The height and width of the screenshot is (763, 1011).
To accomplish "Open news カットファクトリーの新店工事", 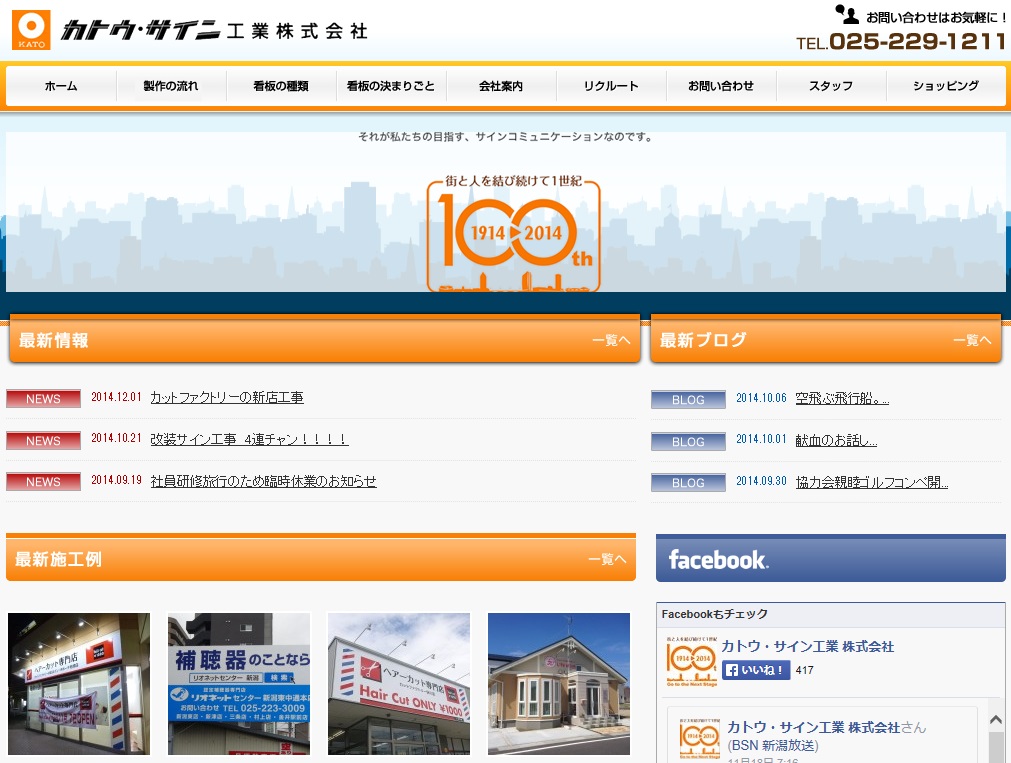I will point(227,397).
